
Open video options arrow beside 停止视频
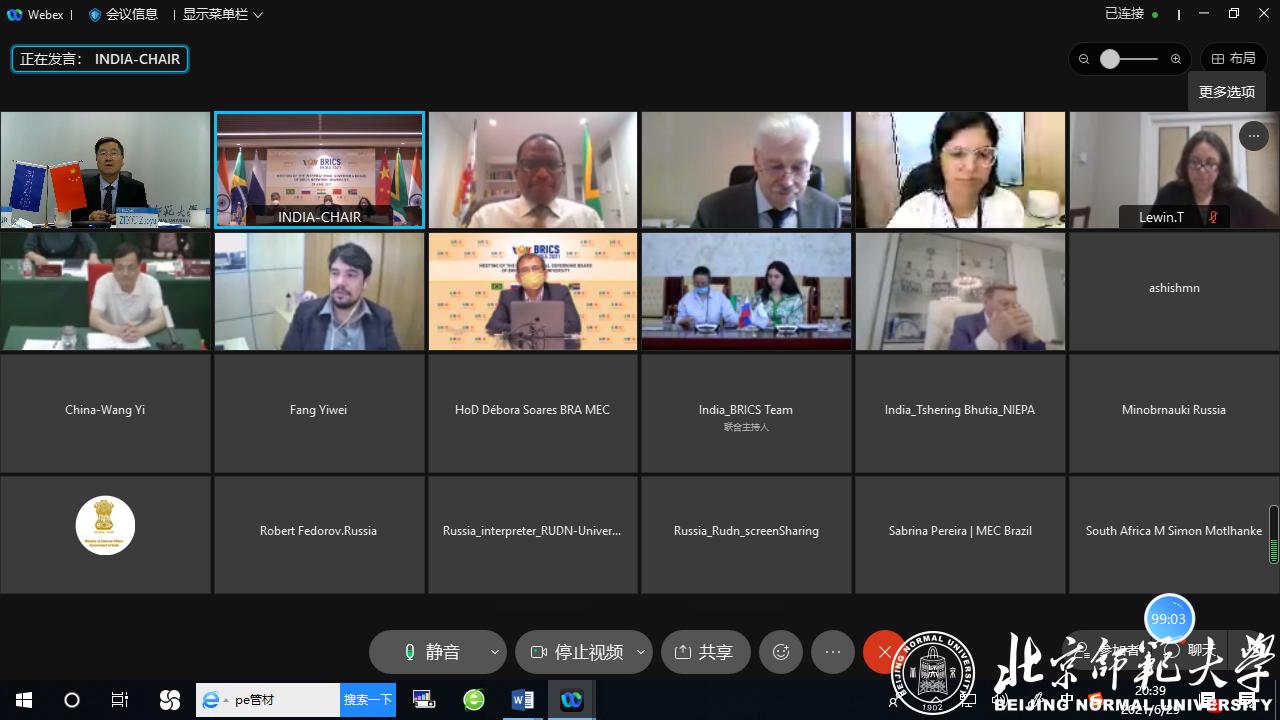pyautogui.click(x=641, y=652)
